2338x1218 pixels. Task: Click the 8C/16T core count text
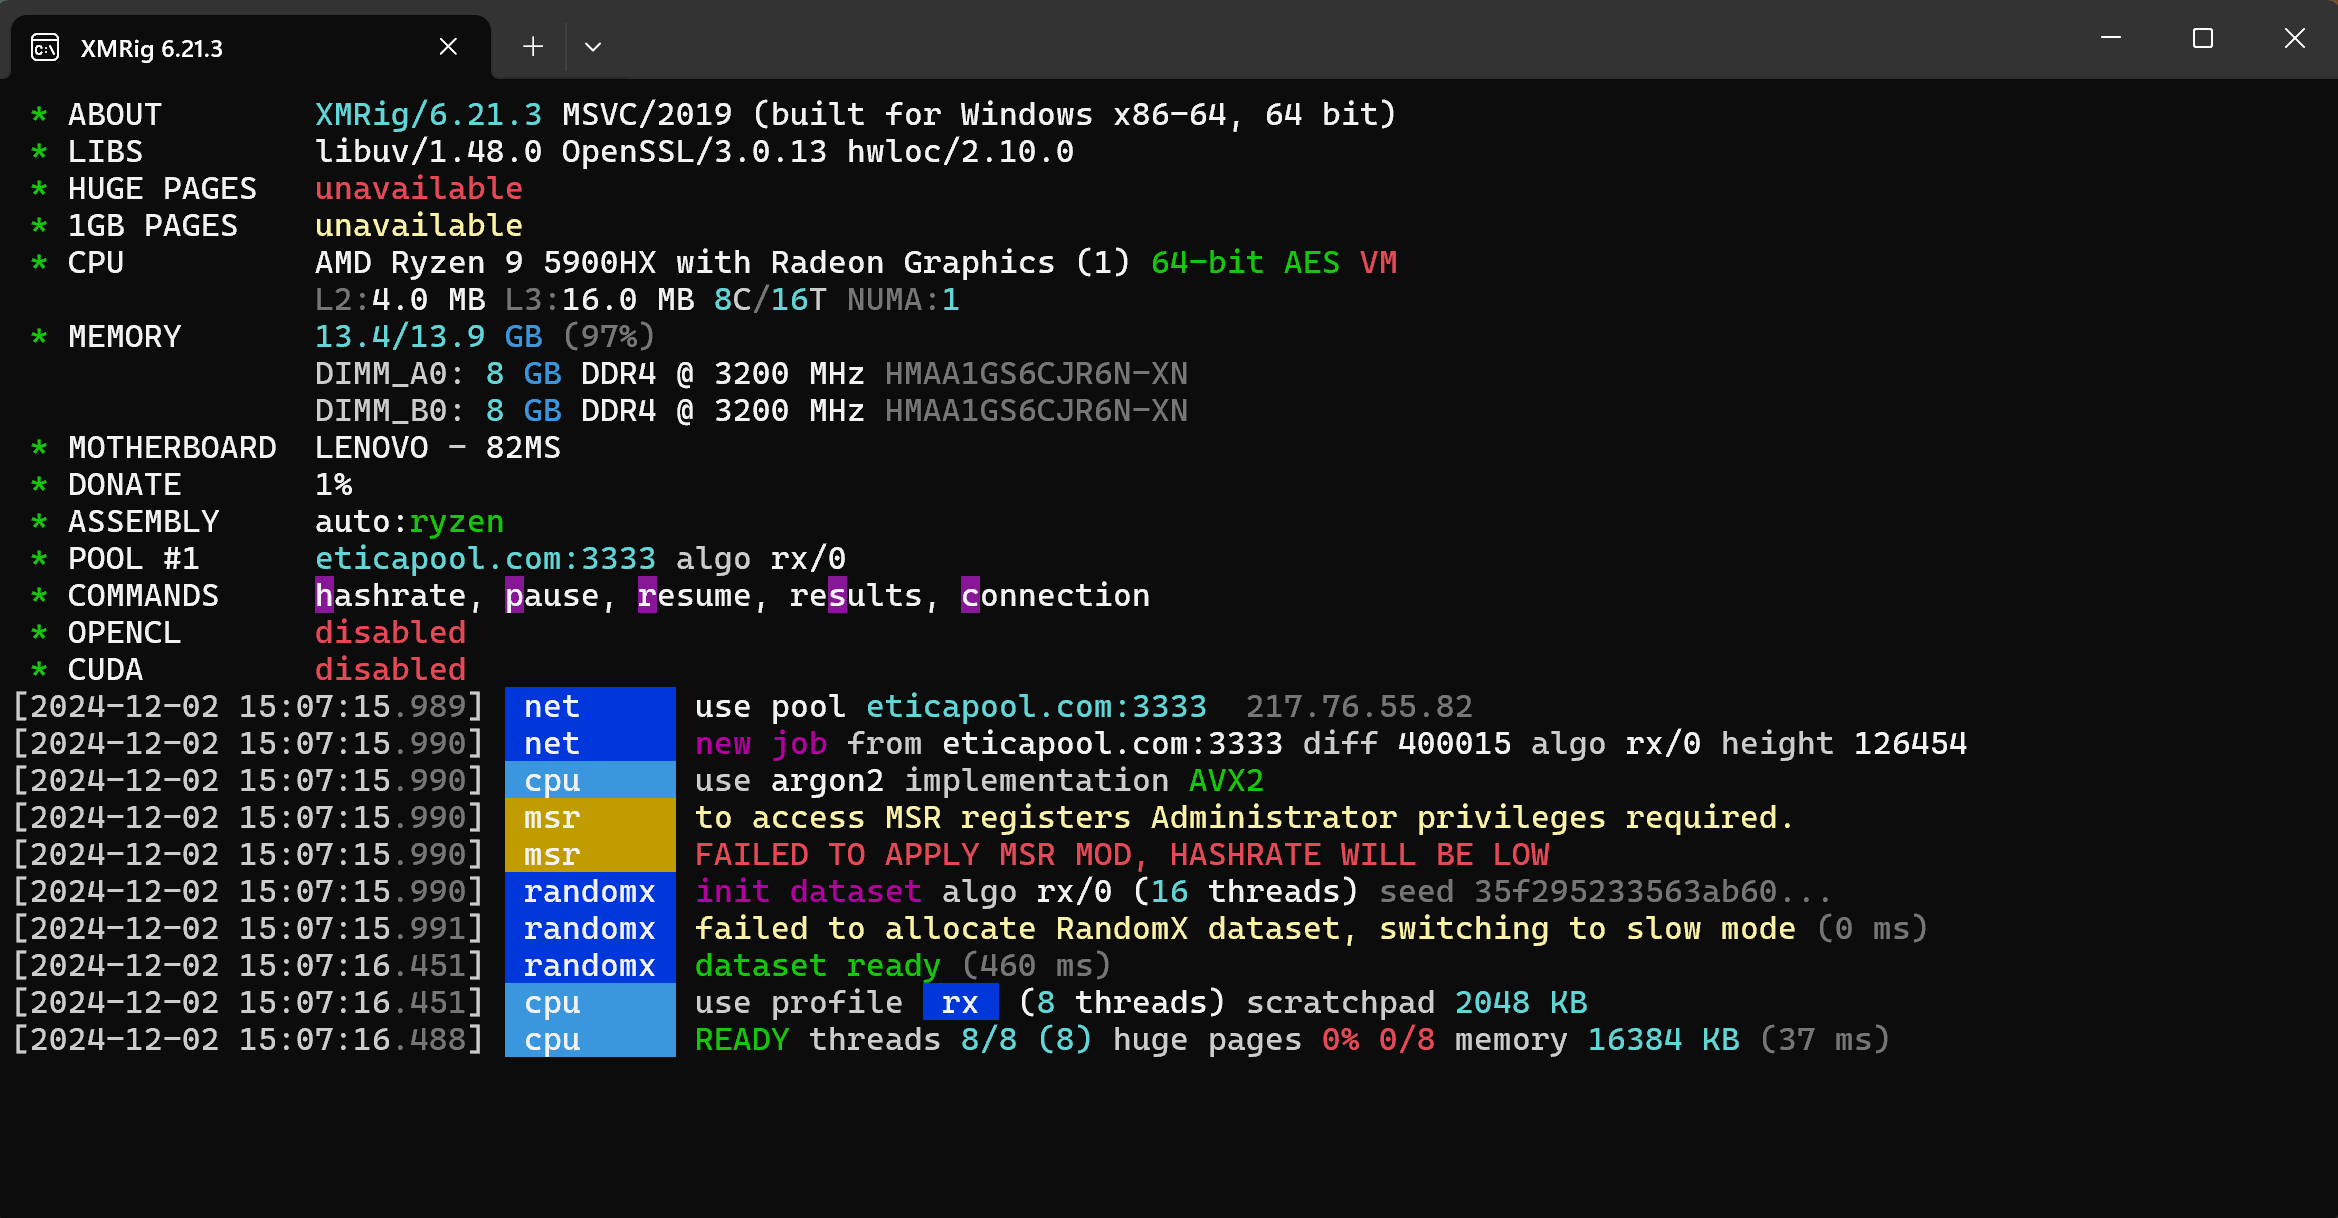pyautogui.click(x=770, y=300)
